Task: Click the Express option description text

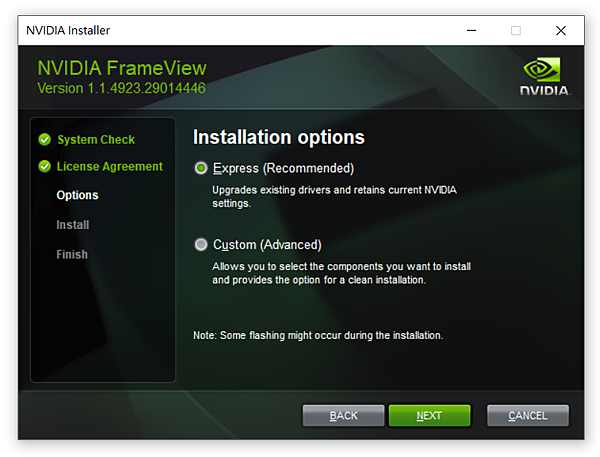Action: (334, 197)
